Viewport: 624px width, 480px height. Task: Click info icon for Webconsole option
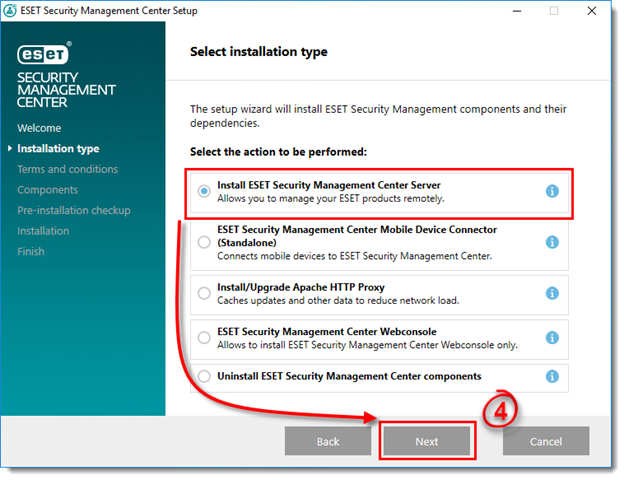552,338
